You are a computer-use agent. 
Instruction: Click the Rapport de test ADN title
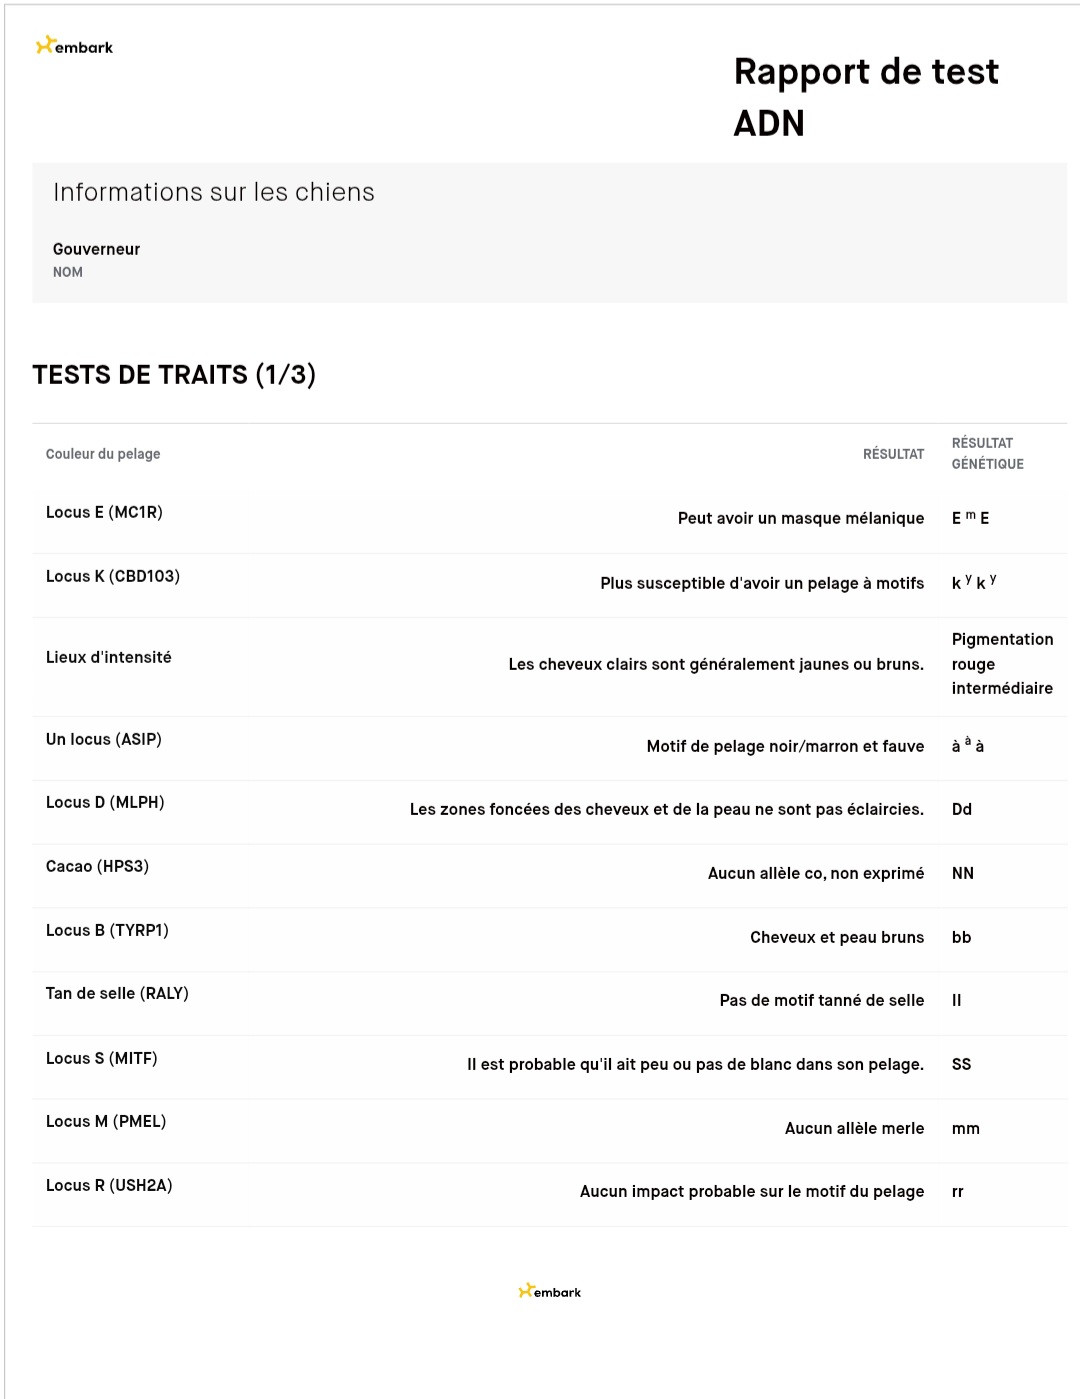[865, 97]
